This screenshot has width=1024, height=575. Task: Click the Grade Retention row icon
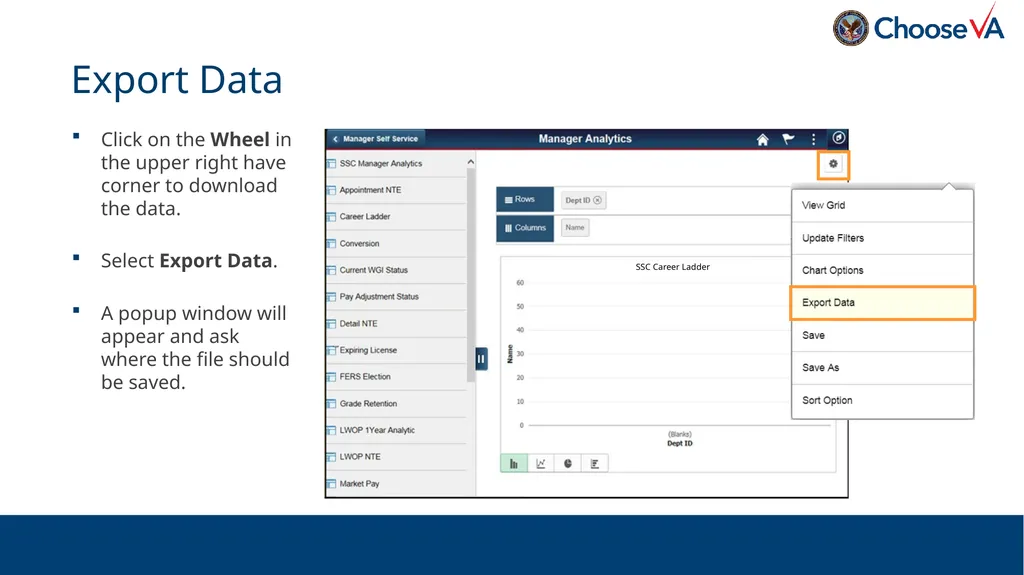pyautogui.click(x=332, y=404)
